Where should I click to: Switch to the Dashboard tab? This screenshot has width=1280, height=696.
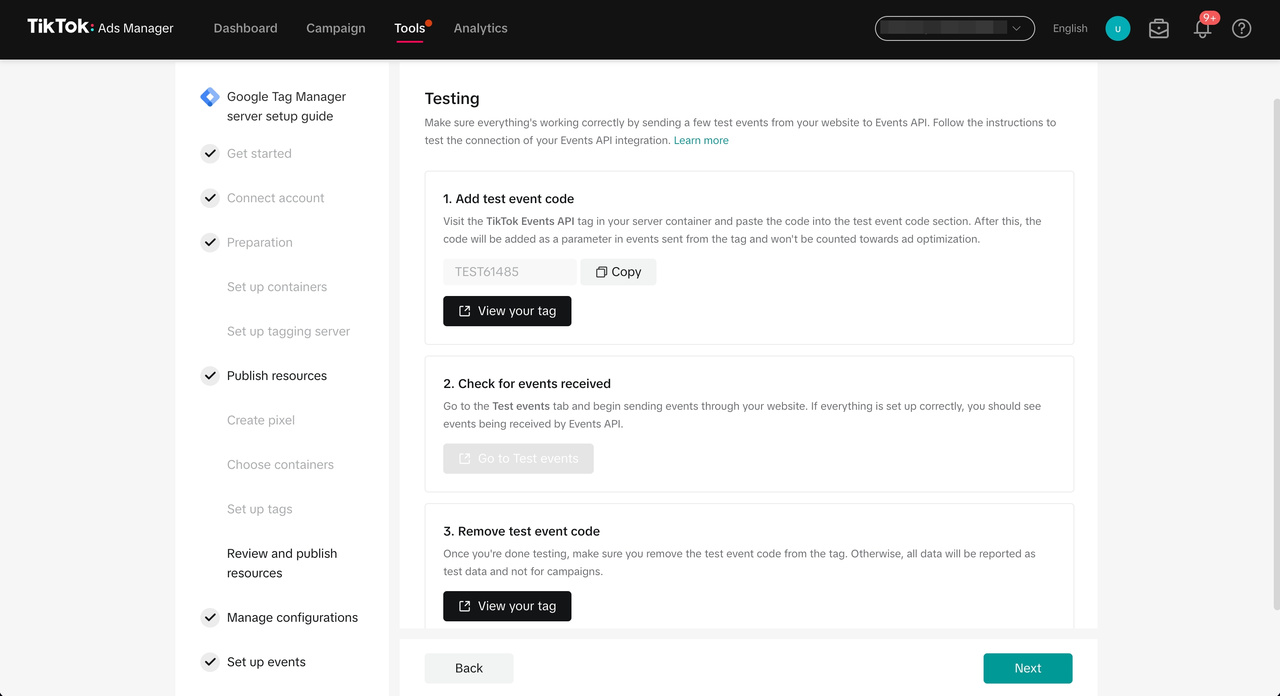tap(245, 28)
